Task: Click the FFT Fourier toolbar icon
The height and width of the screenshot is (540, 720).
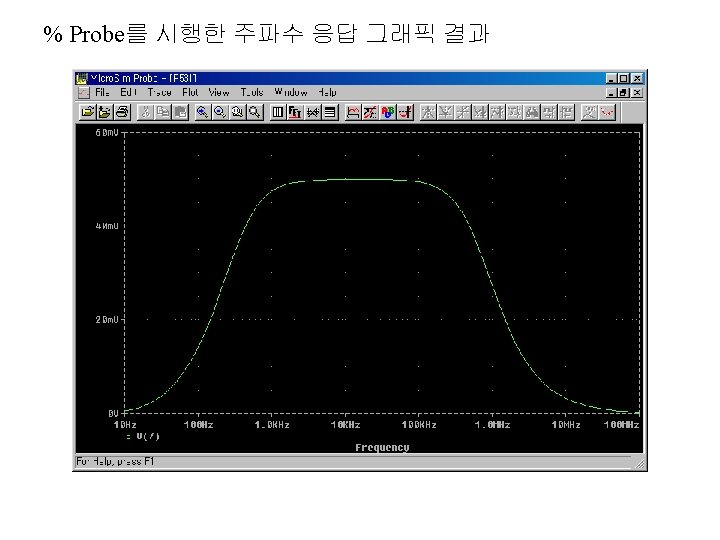Action: (295, 112)
